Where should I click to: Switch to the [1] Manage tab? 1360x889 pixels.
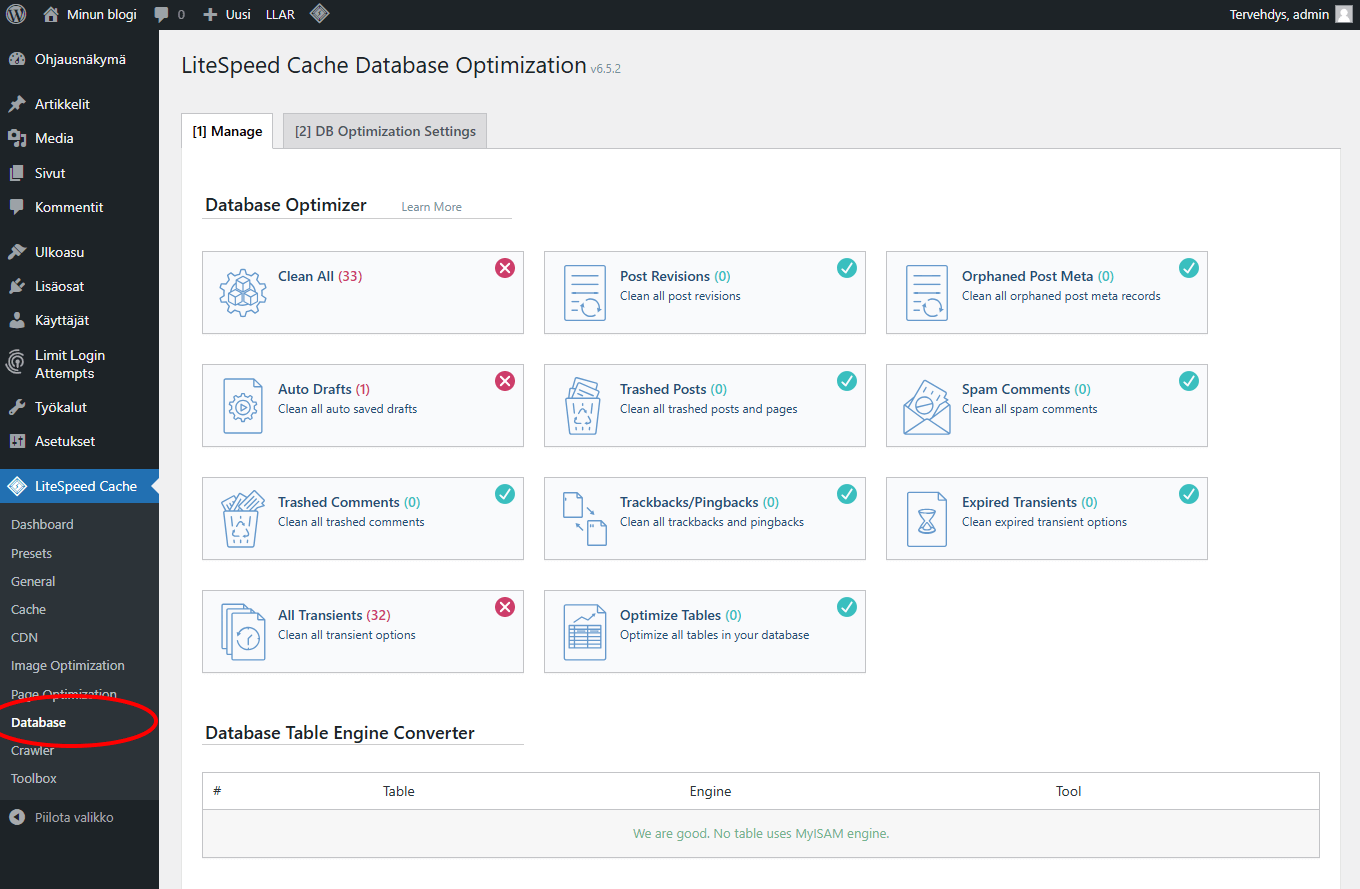[227, 131]
